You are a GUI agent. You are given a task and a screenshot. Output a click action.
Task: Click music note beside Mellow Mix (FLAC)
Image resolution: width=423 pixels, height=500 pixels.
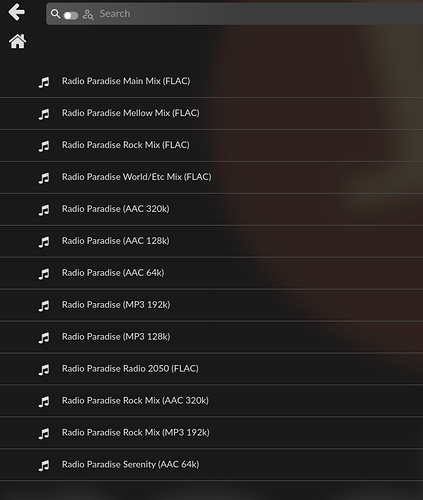click(44, 114)
